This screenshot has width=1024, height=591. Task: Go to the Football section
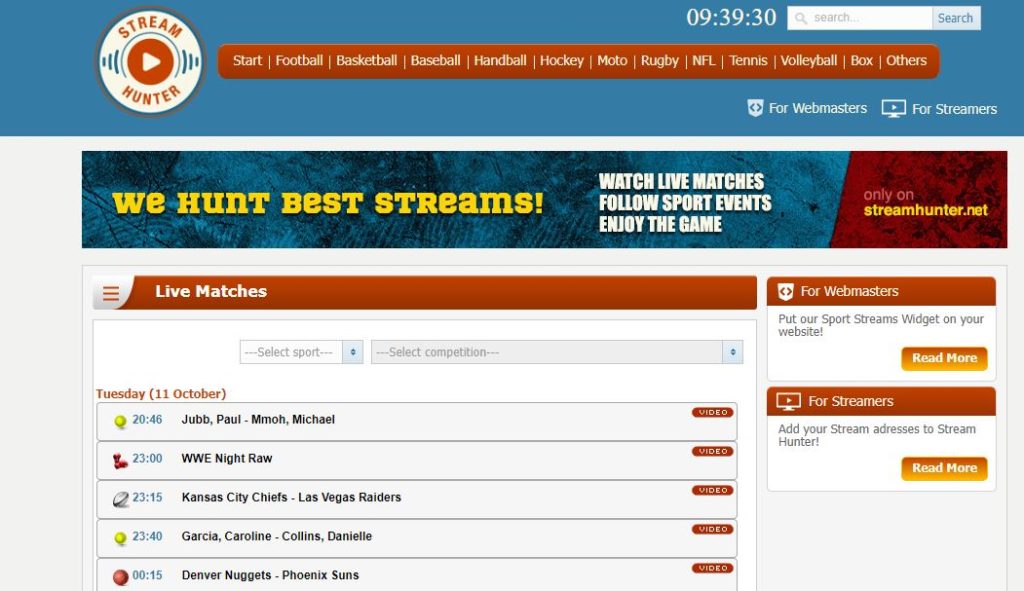pyautogui.click(x=299, y=61)
